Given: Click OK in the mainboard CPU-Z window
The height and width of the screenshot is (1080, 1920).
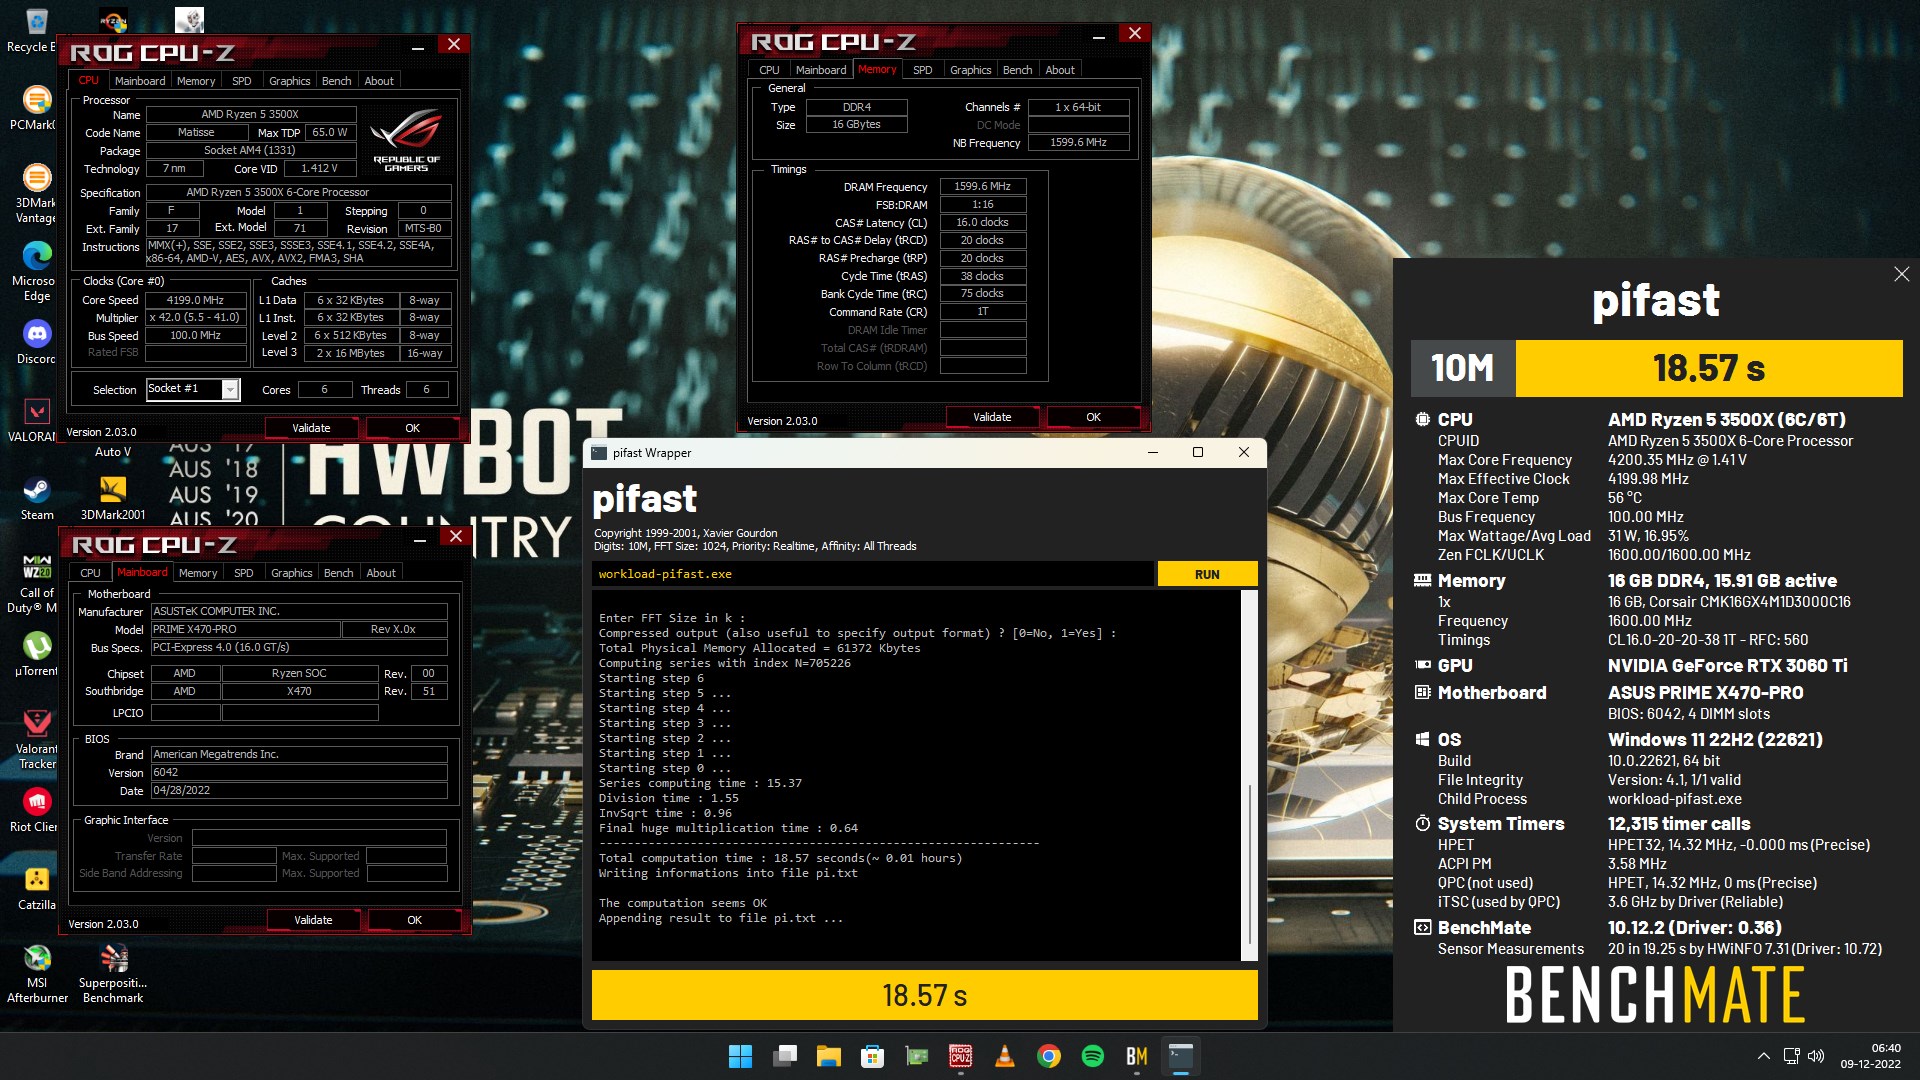Looking at the screenshot, I should tap(415, 920).
